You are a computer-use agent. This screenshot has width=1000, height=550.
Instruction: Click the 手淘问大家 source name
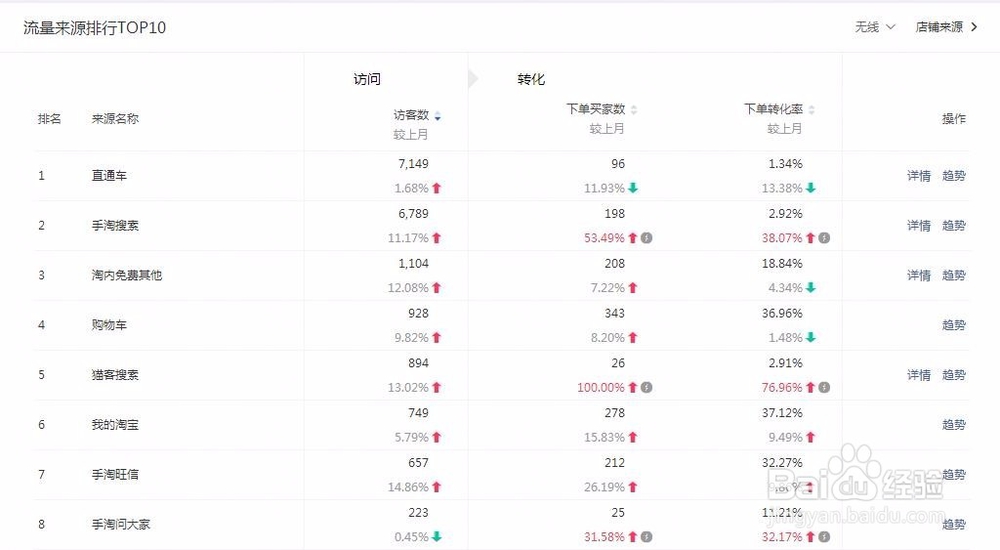[121, 524]
